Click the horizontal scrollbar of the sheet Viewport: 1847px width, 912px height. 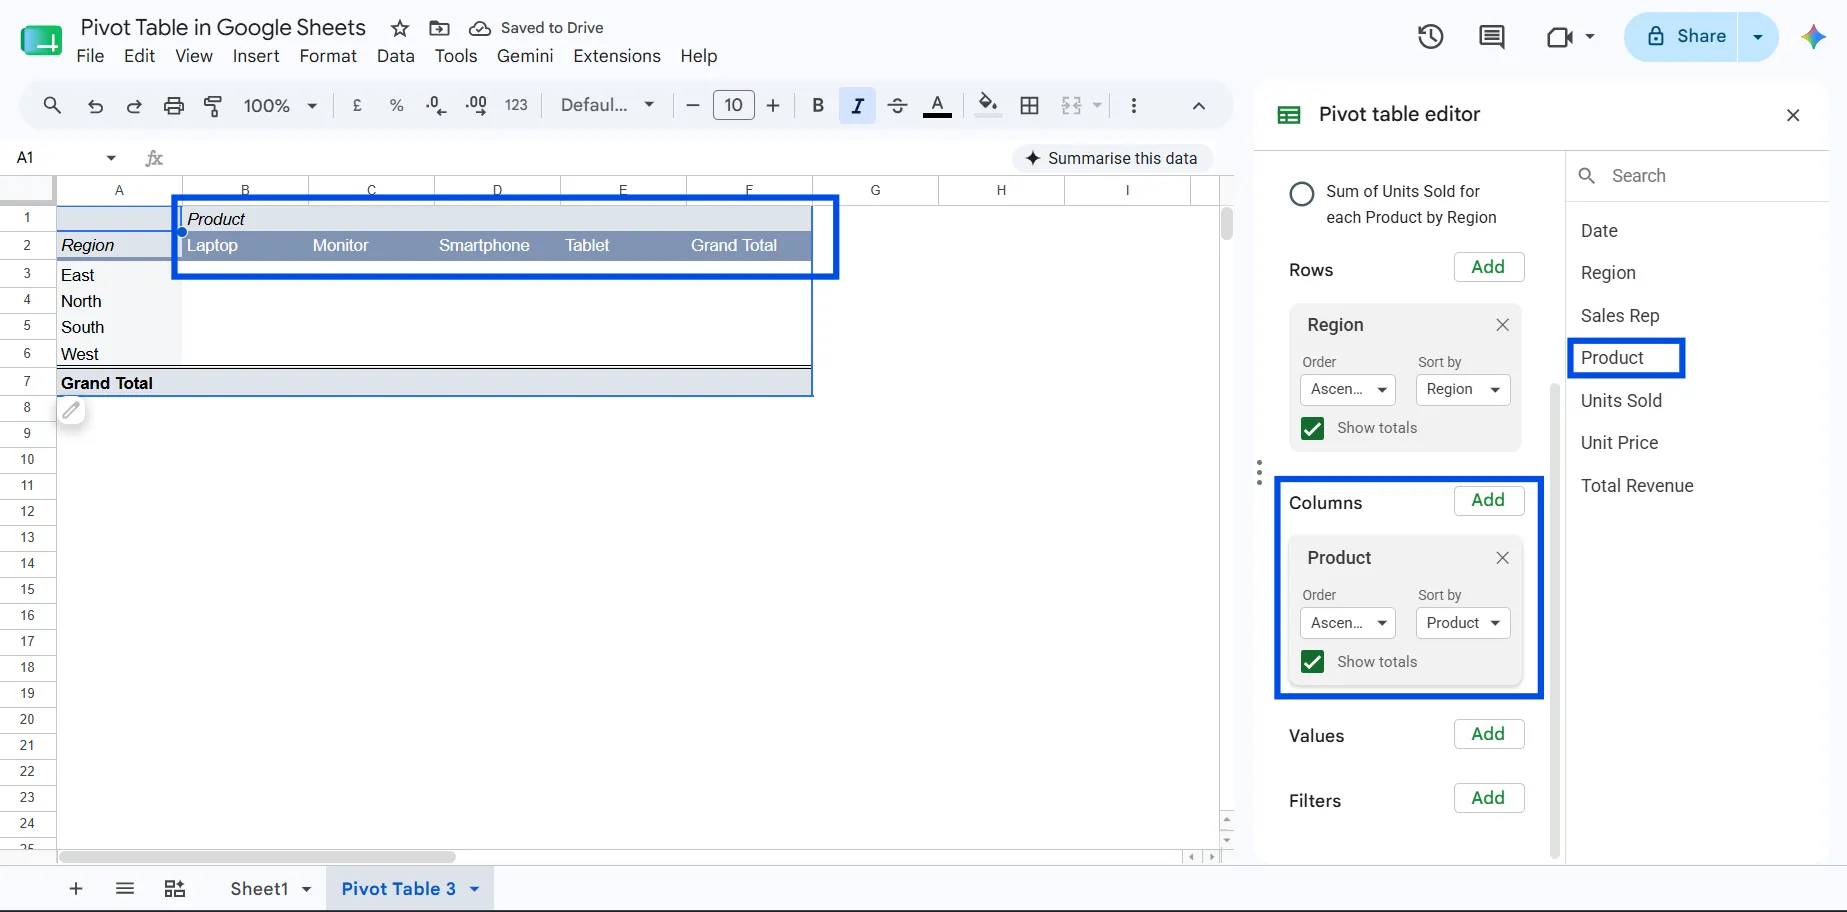point(257,857)
